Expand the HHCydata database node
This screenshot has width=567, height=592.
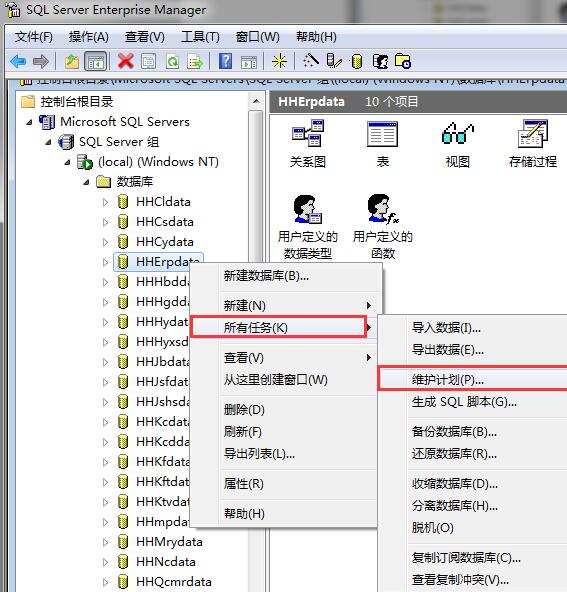[105, 242]
